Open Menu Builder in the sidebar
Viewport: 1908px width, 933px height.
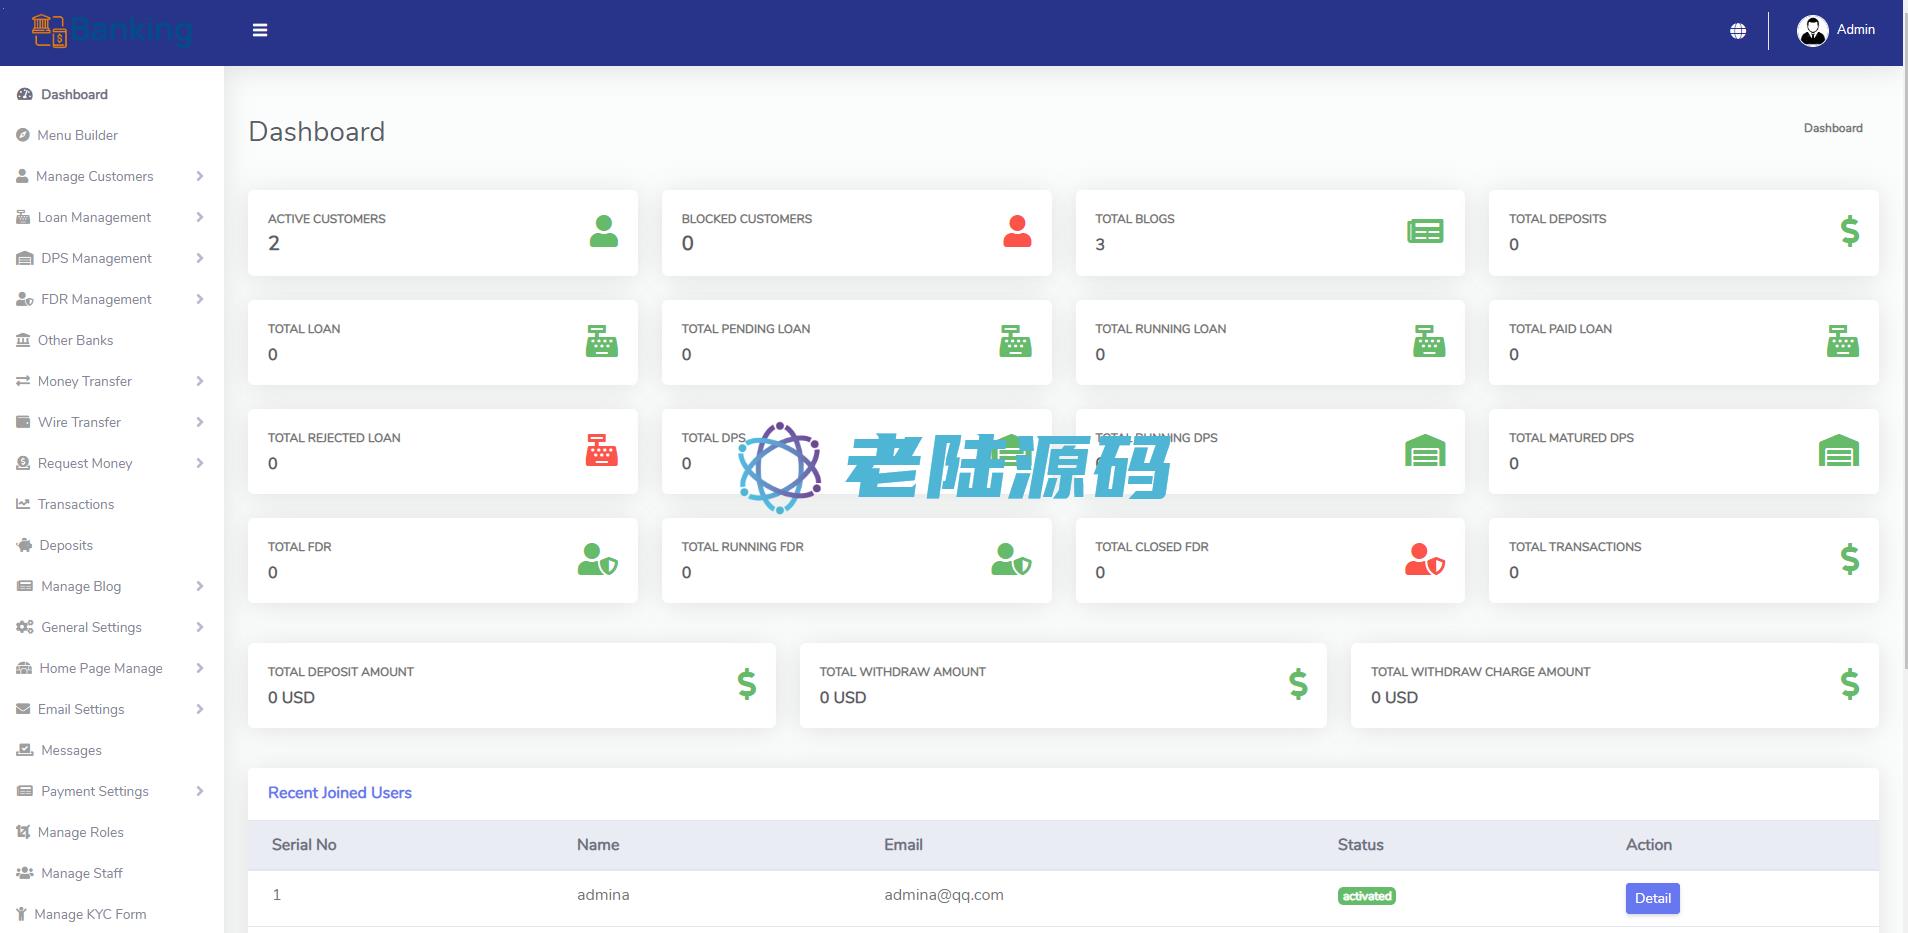pos(77,135)
